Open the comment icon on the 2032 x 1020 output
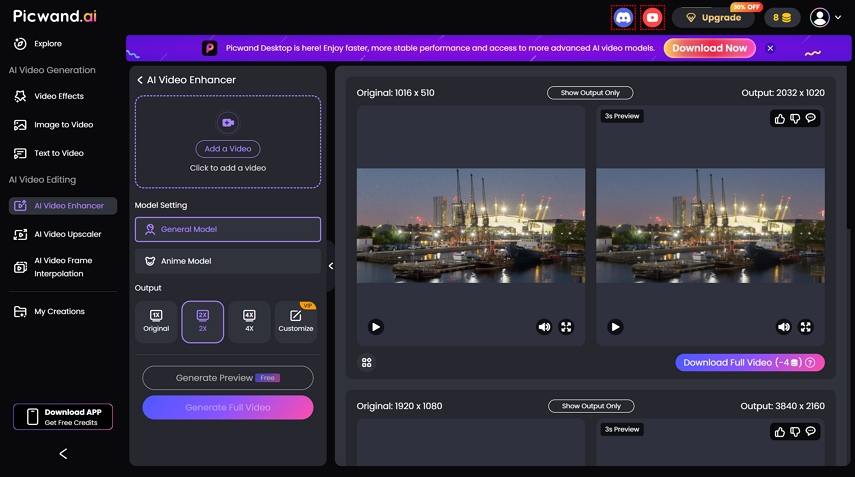The height and width of the screenshot is (477, 855). pyautogui.click(x=811, y=118)
